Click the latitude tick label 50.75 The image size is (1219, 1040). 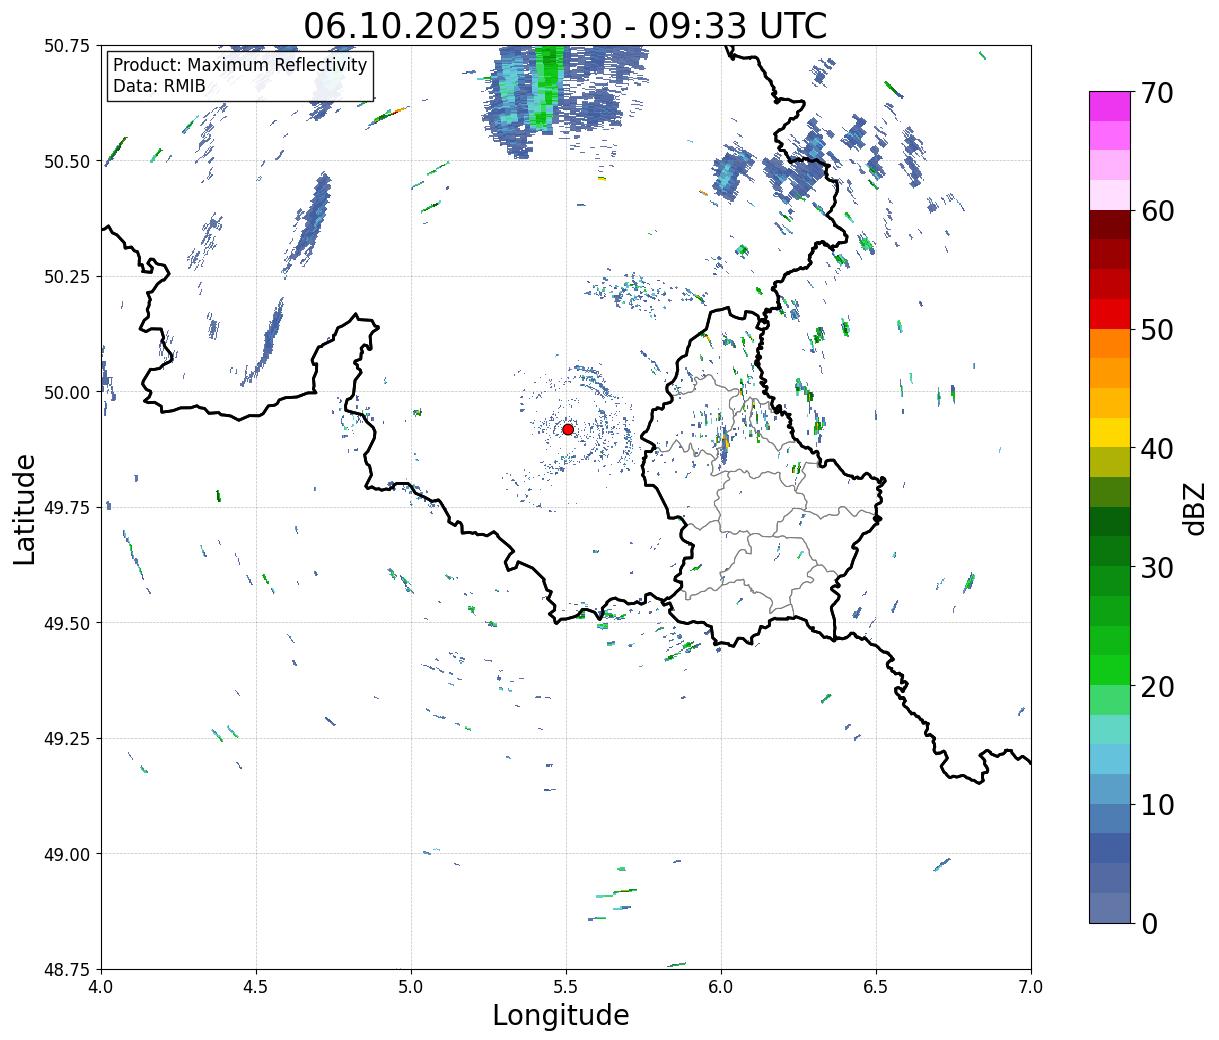pyautogui.click(x=67, y=46)
